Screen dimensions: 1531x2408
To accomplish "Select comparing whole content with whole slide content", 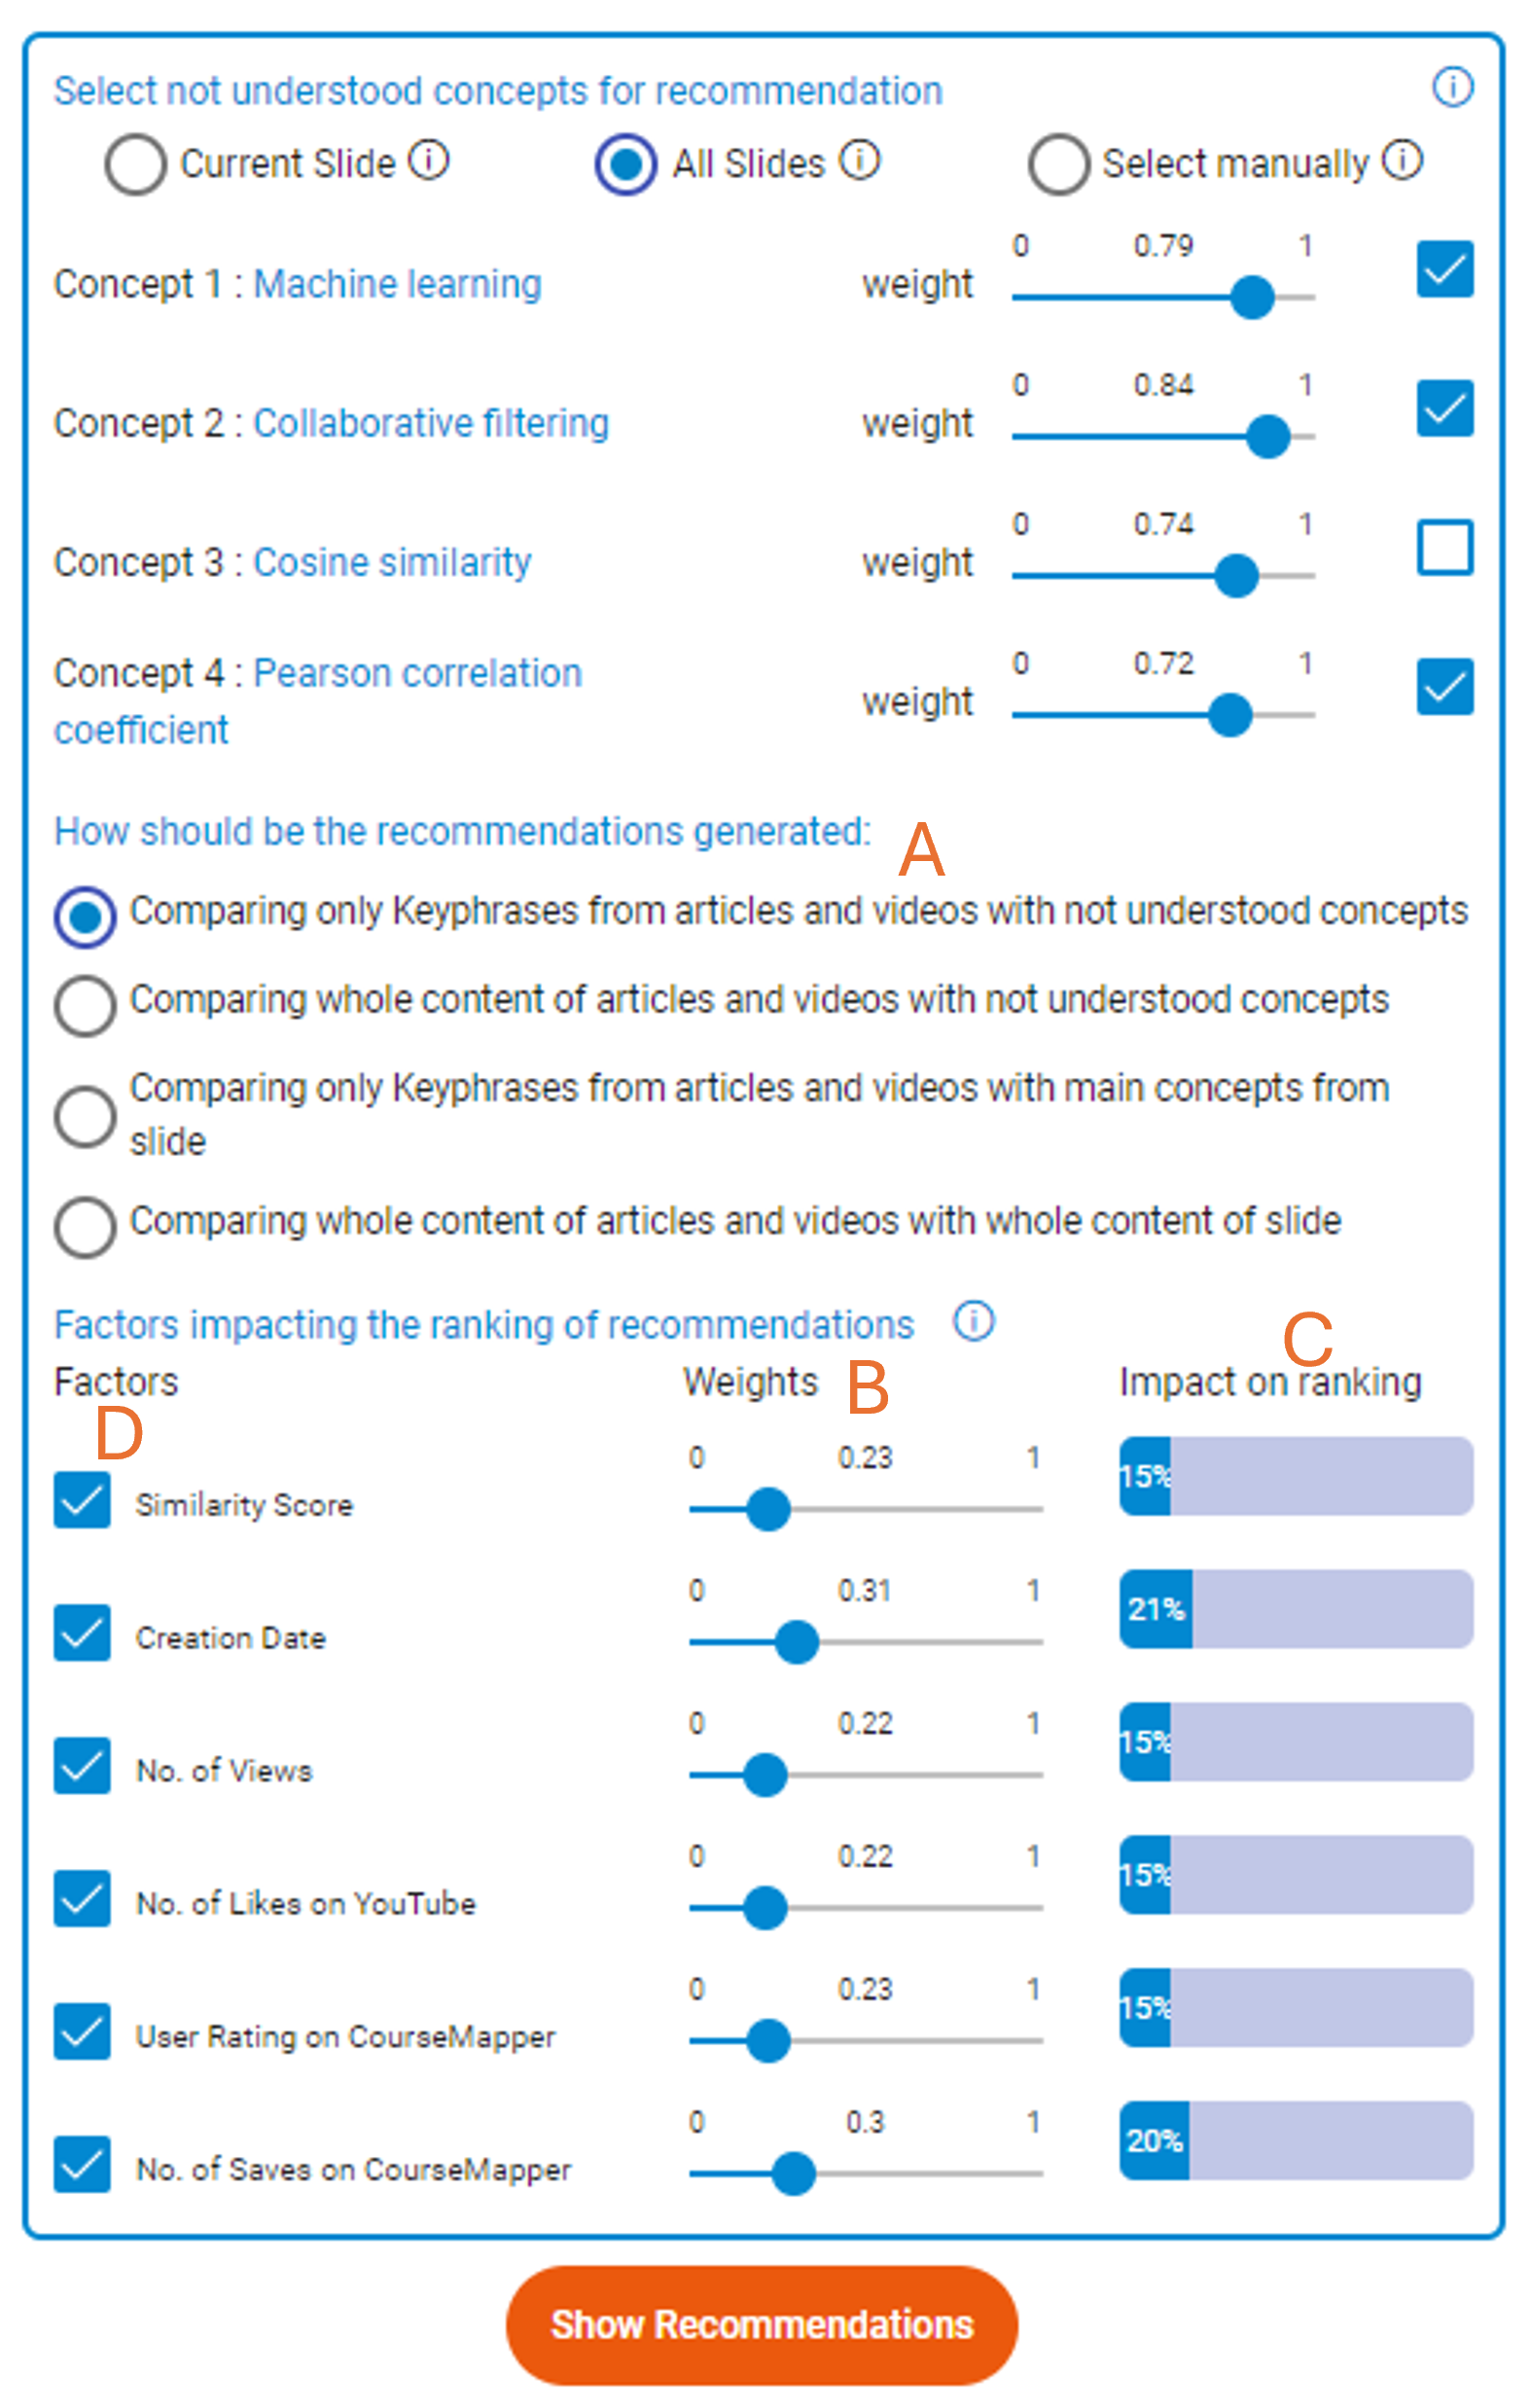I will (x=85, y=1226).
